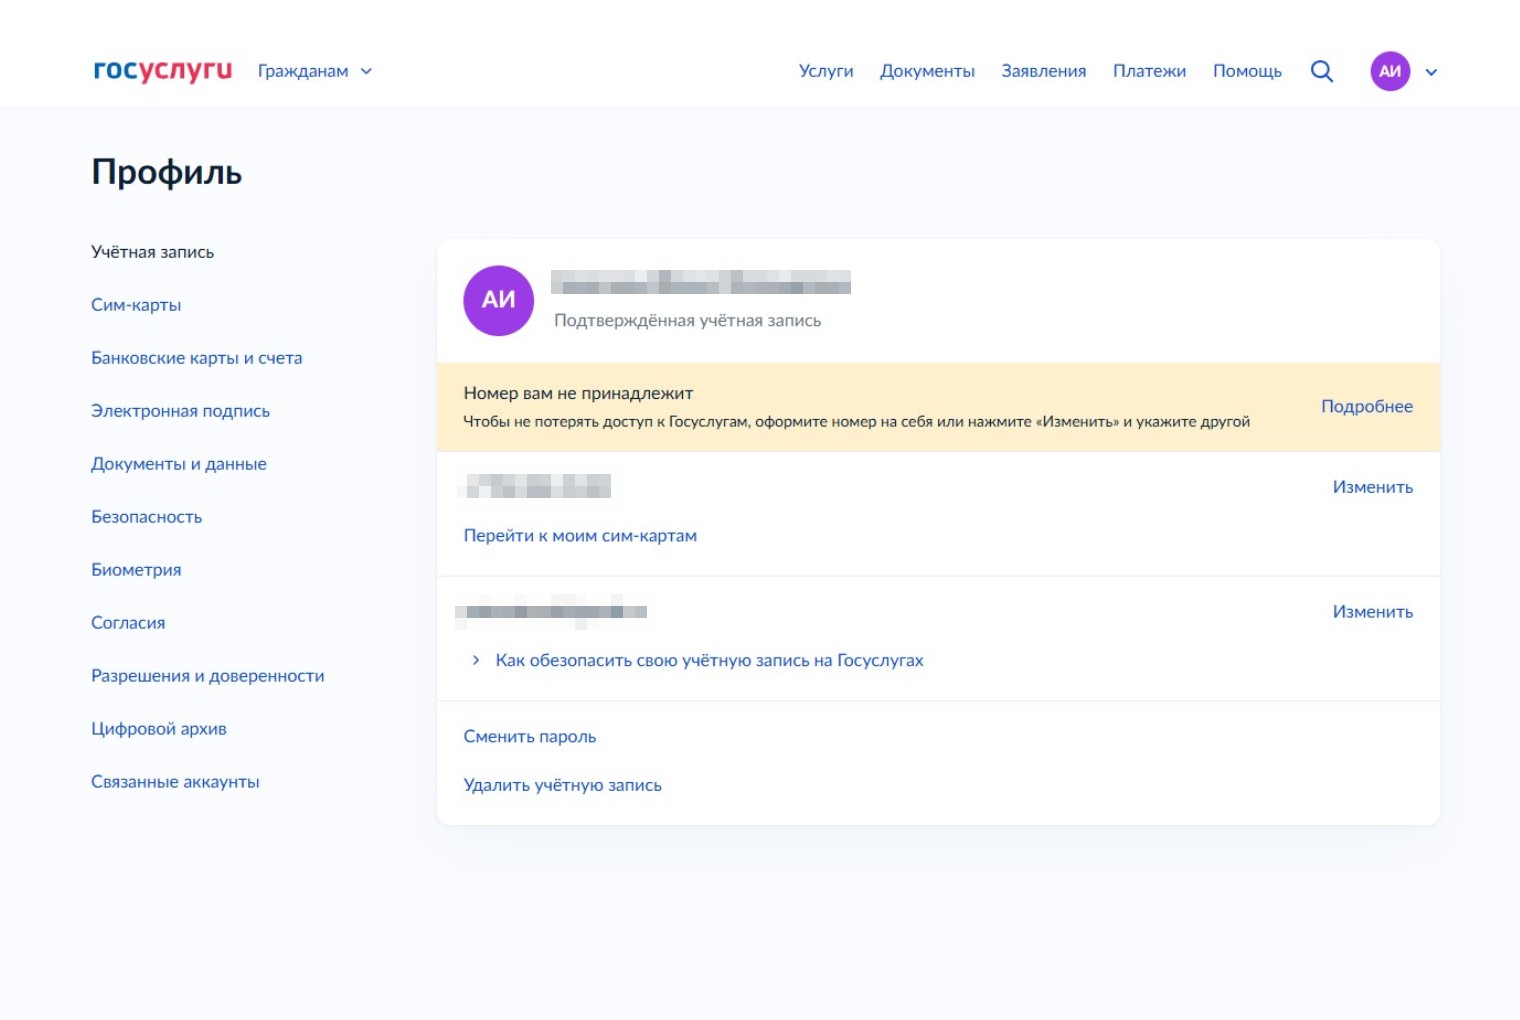This screenshot has width=1520, height=1020.
Task: Open Сим-карты in the sidebar
Action: (x=136, y=305)
